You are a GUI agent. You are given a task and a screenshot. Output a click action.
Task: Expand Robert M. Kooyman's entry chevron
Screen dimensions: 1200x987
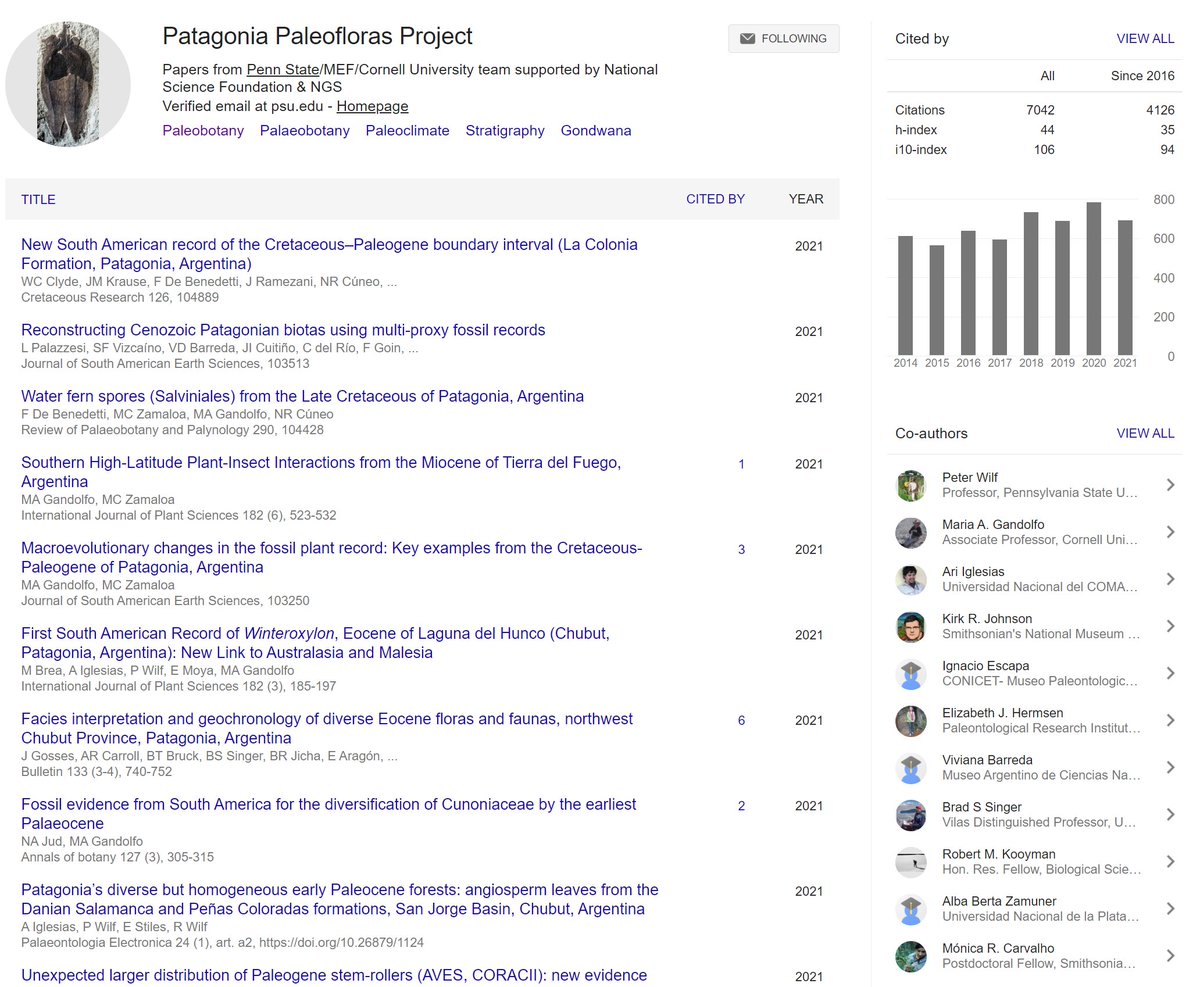(1170, 861)
